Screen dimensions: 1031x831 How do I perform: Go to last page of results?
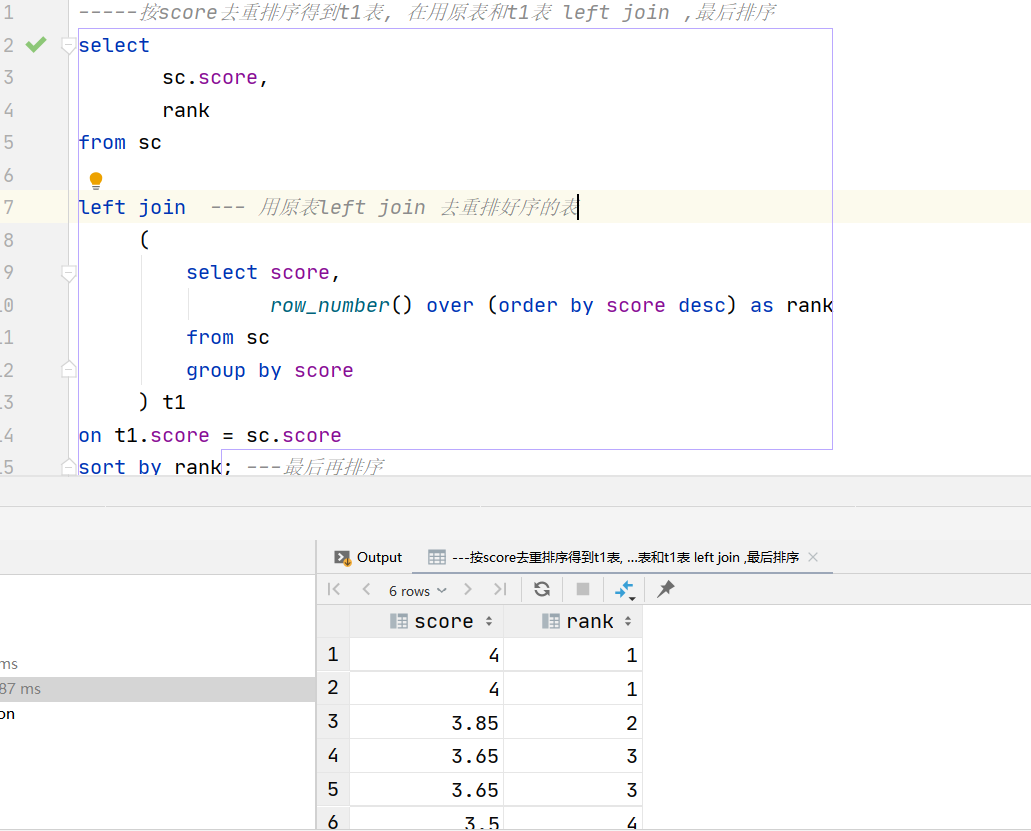[500, 589]
